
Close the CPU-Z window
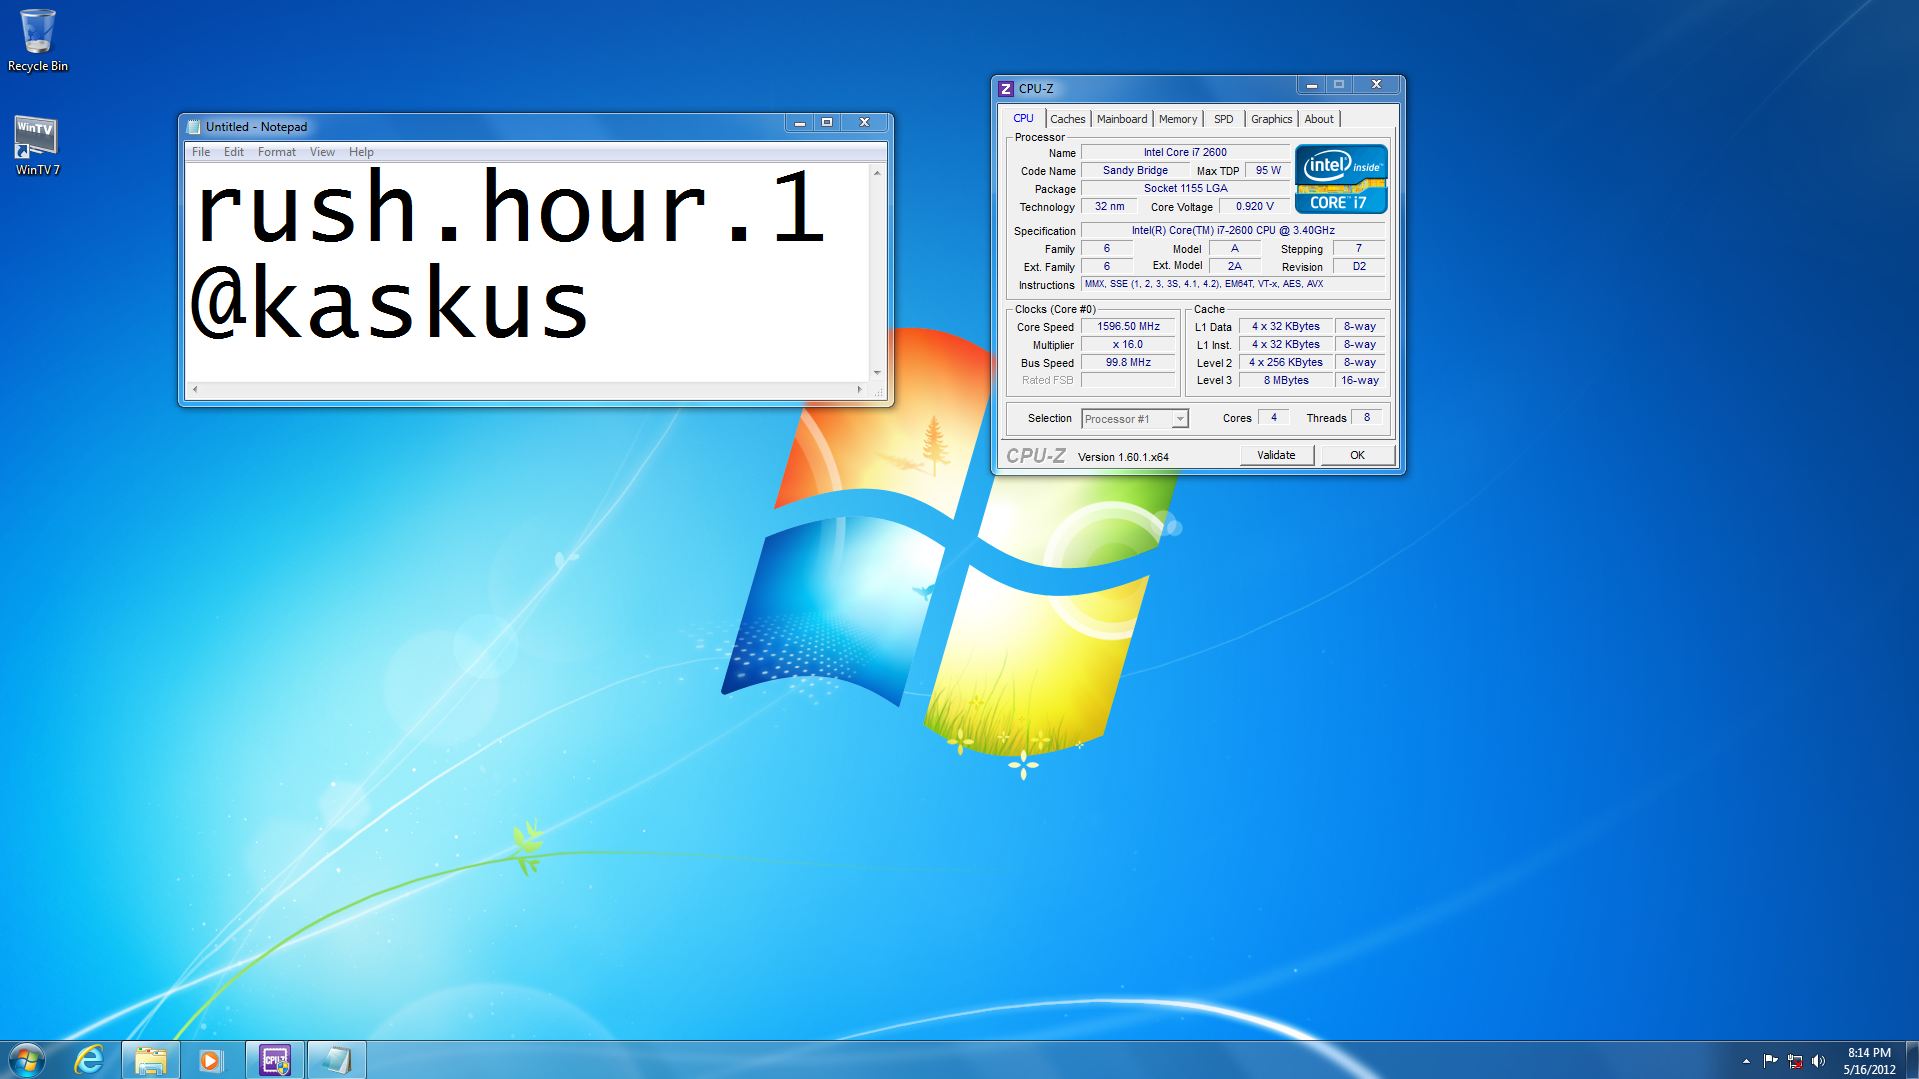pyautogui.click(x=1376, y=85)
